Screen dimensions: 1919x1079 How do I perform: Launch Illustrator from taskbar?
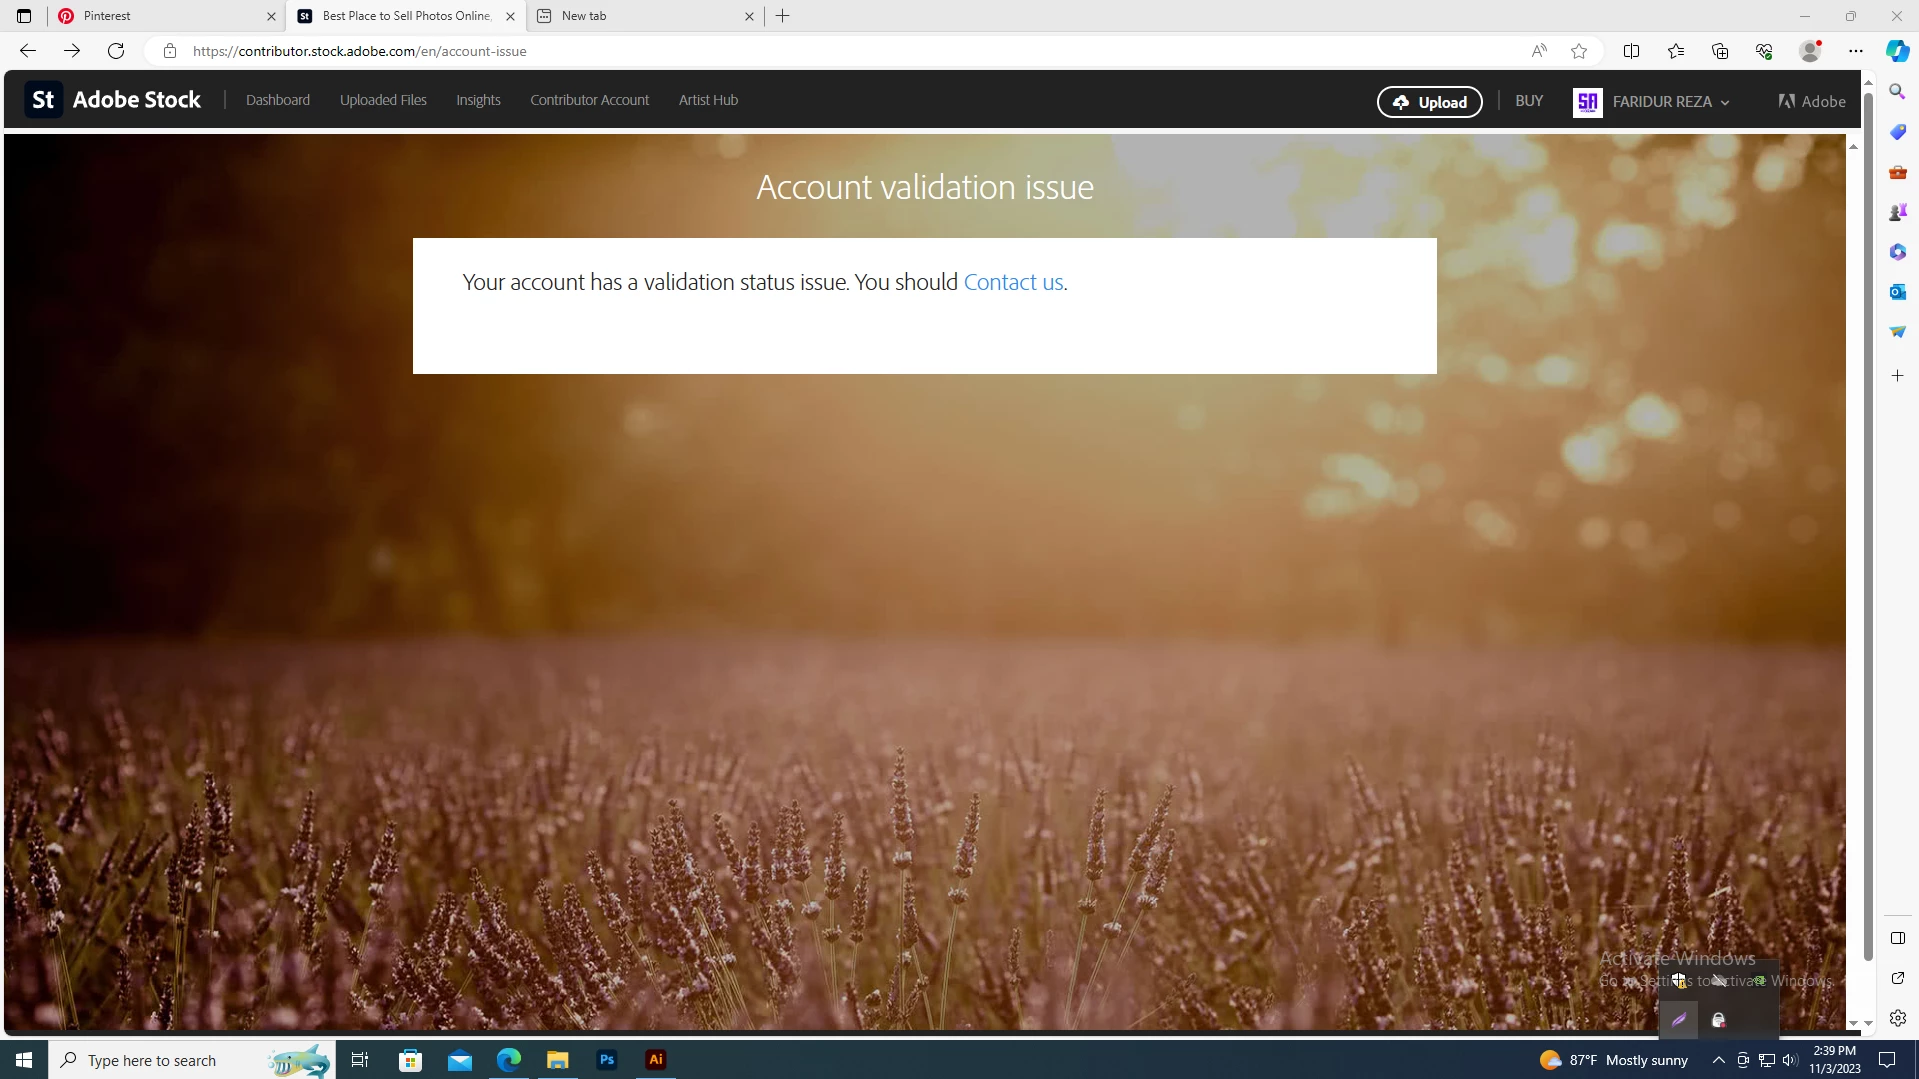(656, 1060)
